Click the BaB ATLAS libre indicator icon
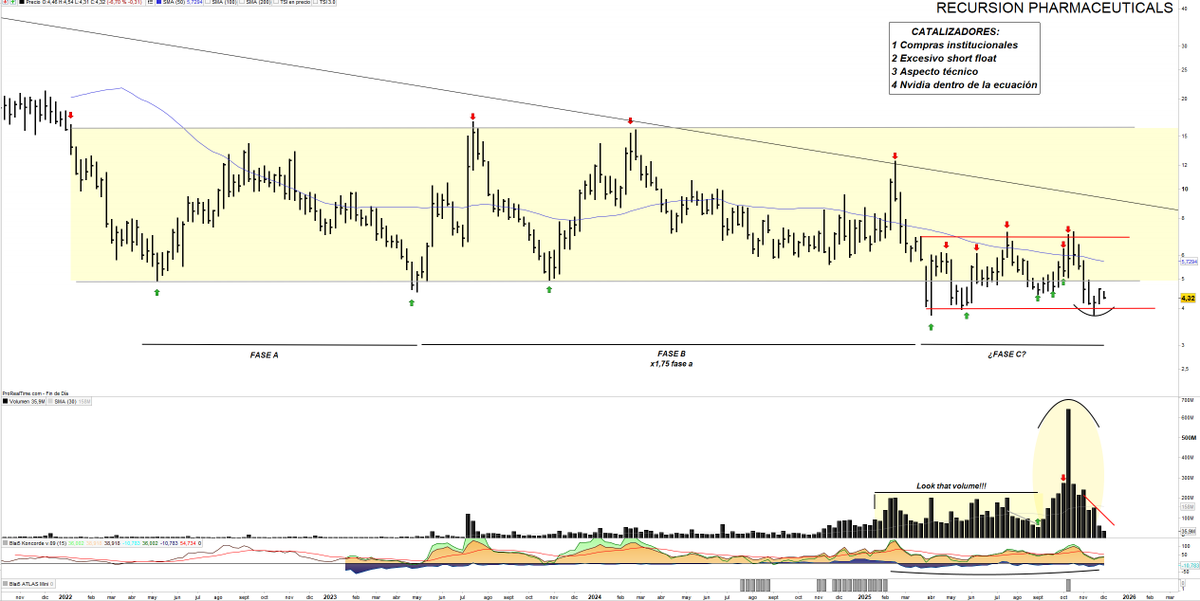The image size is (1200, 601). (x=6, y=582)
